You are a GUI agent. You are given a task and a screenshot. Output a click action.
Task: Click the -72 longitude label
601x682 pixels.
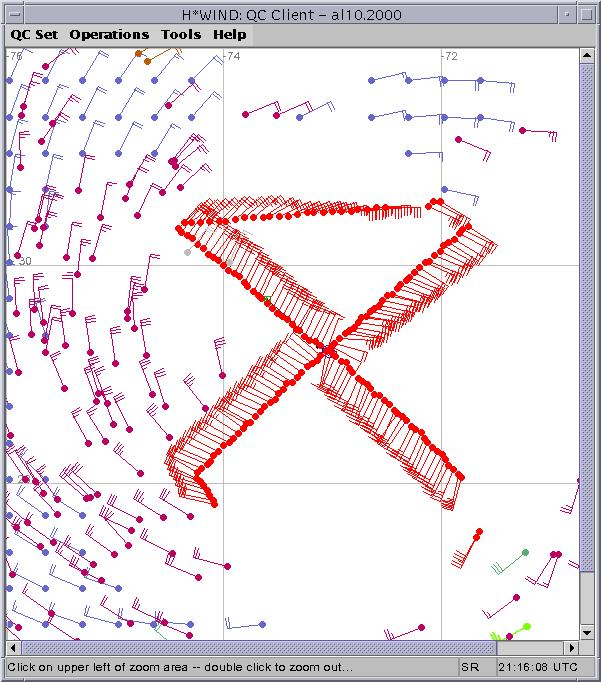450,57
